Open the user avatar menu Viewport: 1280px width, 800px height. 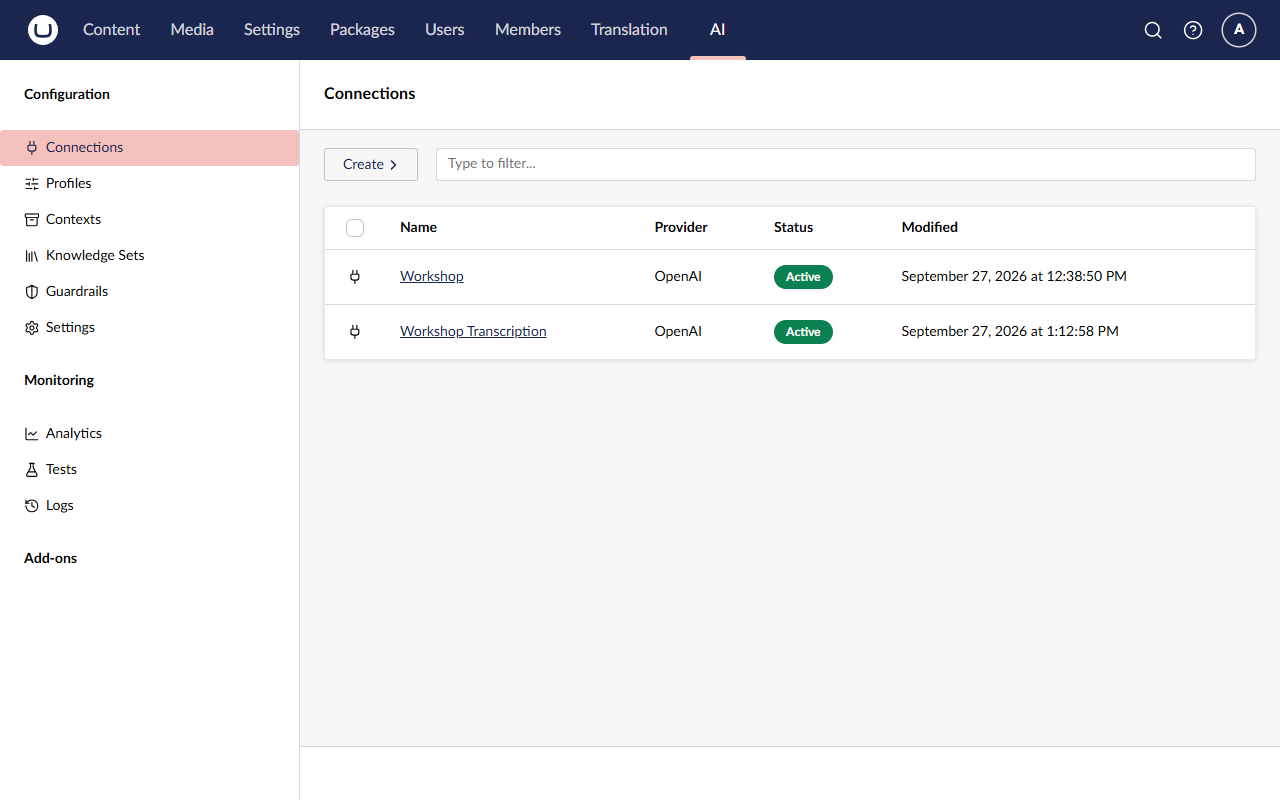(1239, 30)
